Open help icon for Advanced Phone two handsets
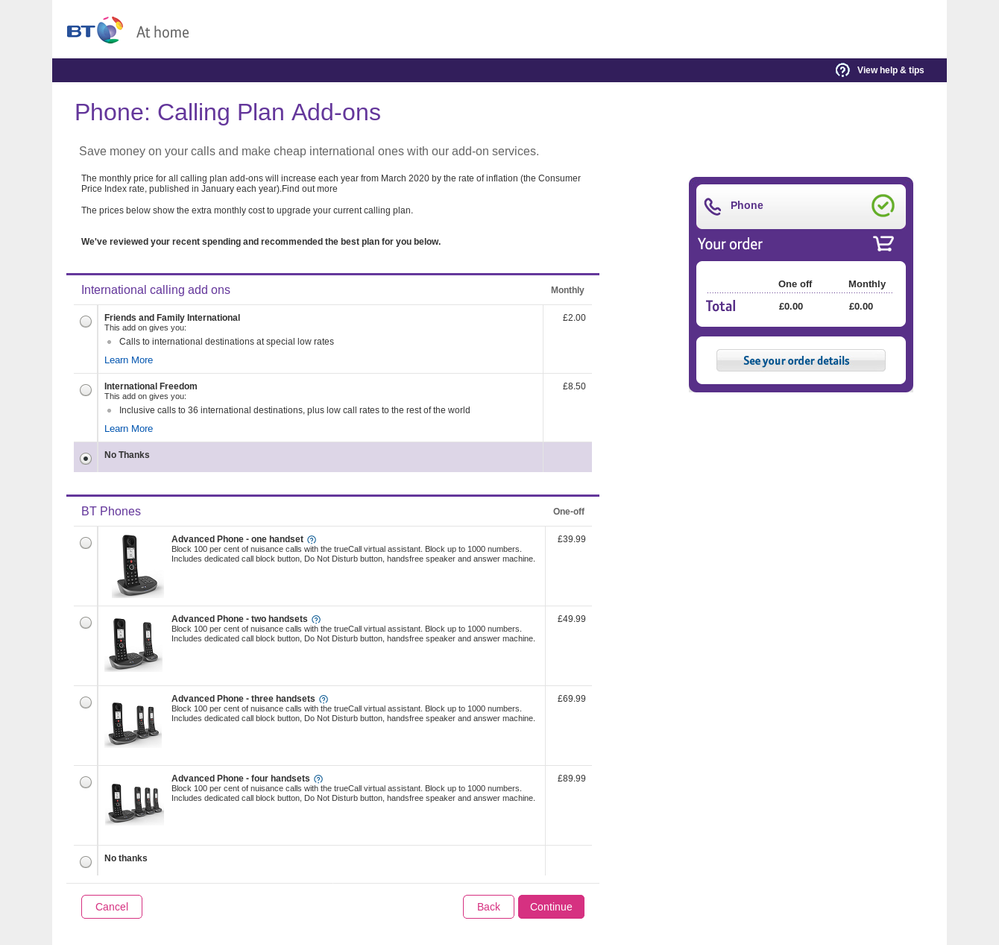 tap(316, 620)
